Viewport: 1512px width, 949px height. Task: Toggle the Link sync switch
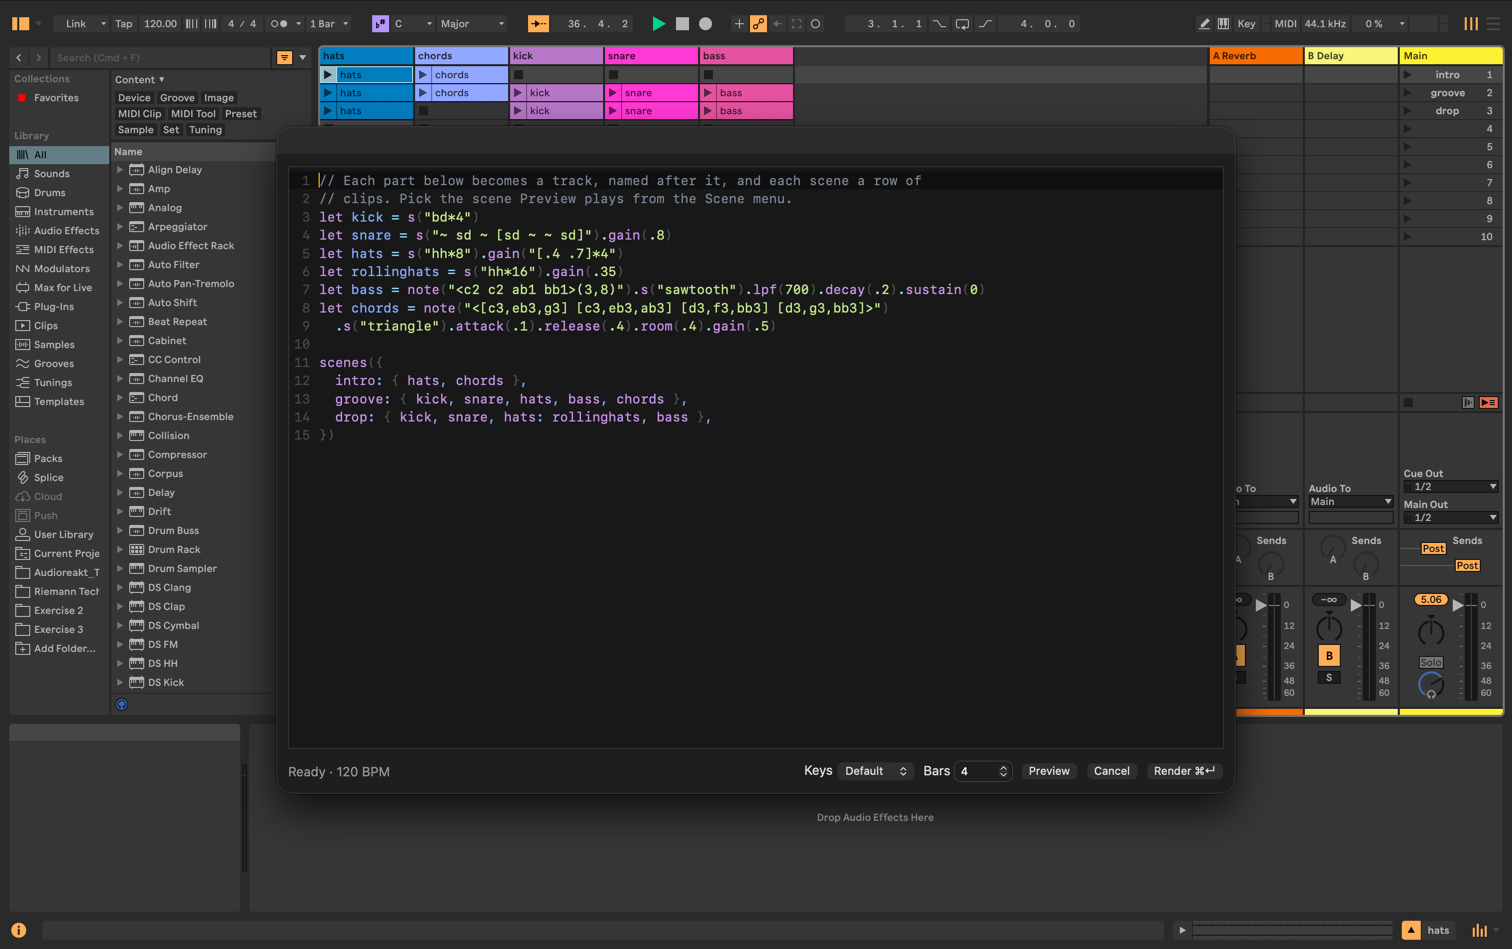click(76, 24)
